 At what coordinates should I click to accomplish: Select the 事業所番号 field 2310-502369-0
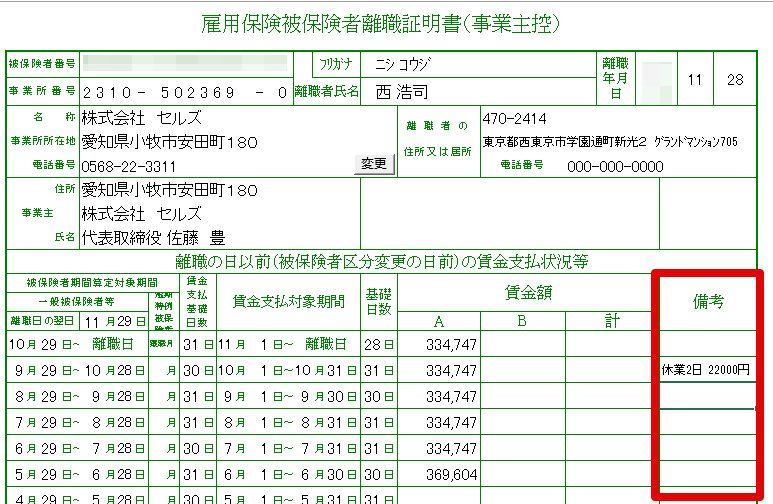pos(186,92)
